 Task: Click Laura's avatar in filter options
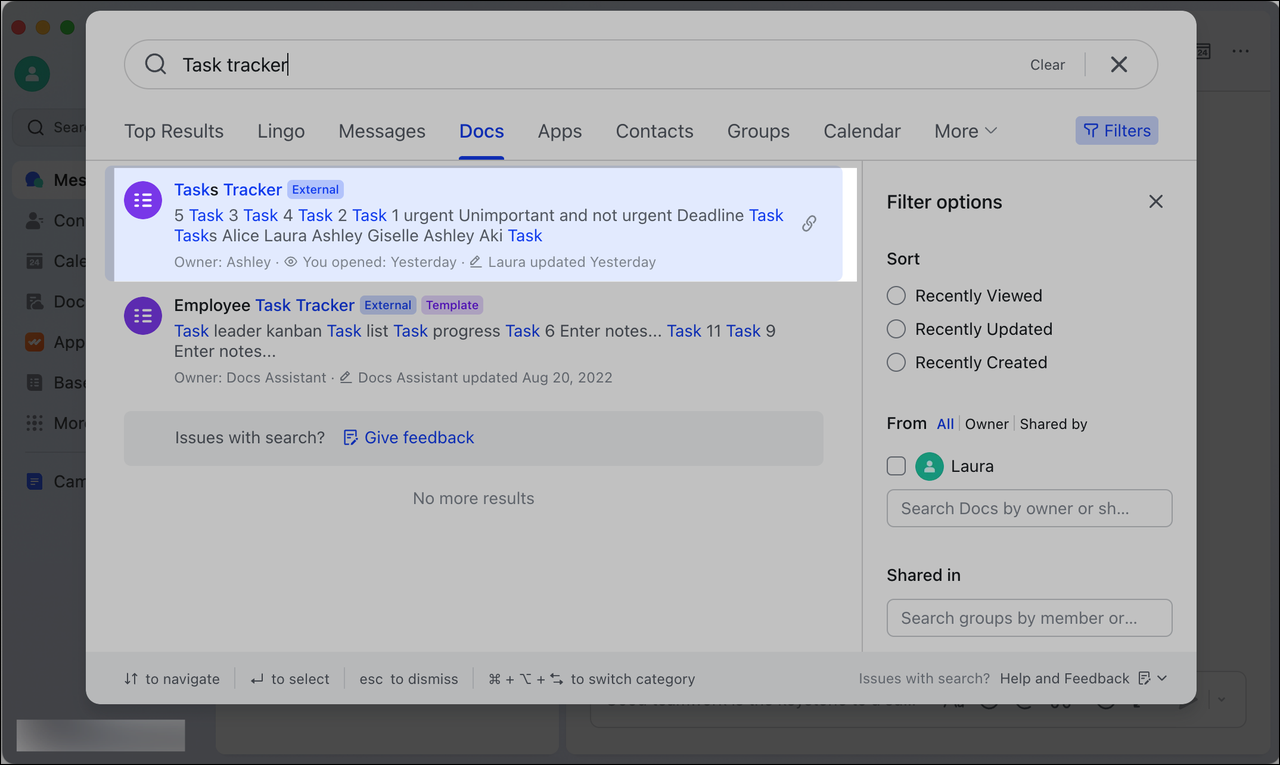point(930,466)
